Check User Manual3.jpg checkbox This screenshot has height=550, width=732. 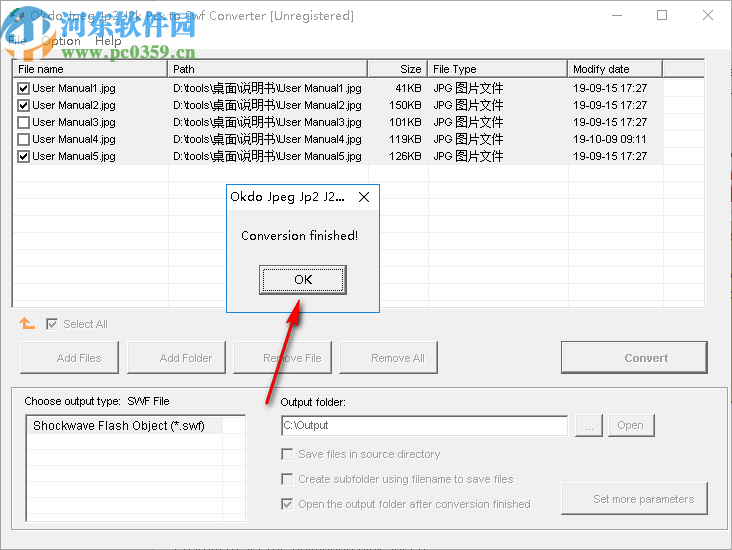click(x=23, y=122)
